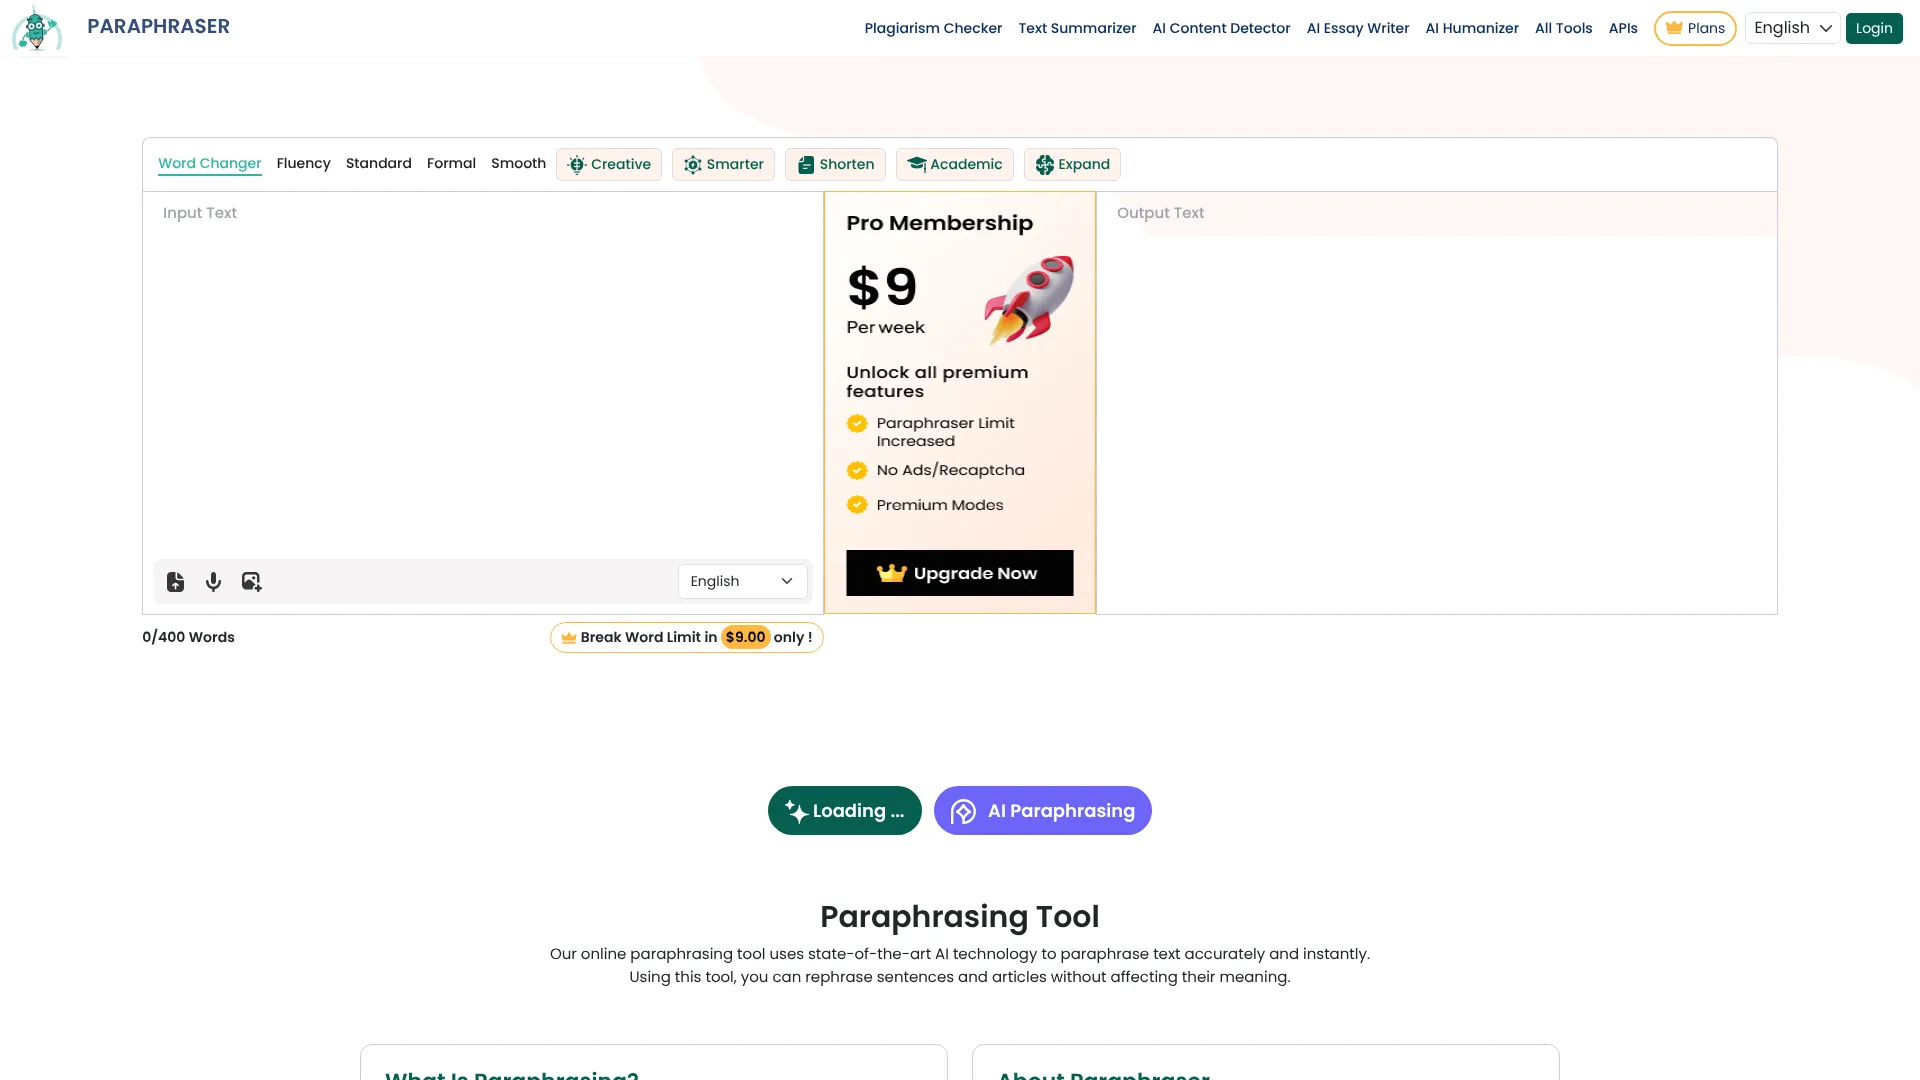
Task: Click the AI Paraphrasing circular logo icon
Action: 963,811
